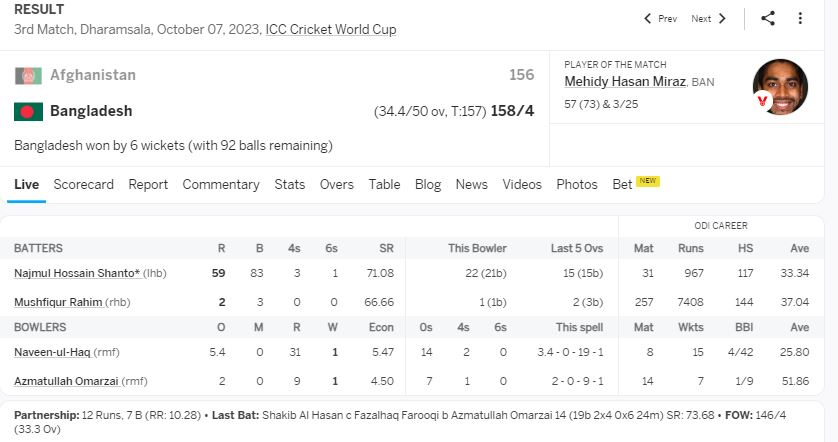Screen dimensions: 838x442
Task: Open the Commentary tab
Action: pos(220,184)
